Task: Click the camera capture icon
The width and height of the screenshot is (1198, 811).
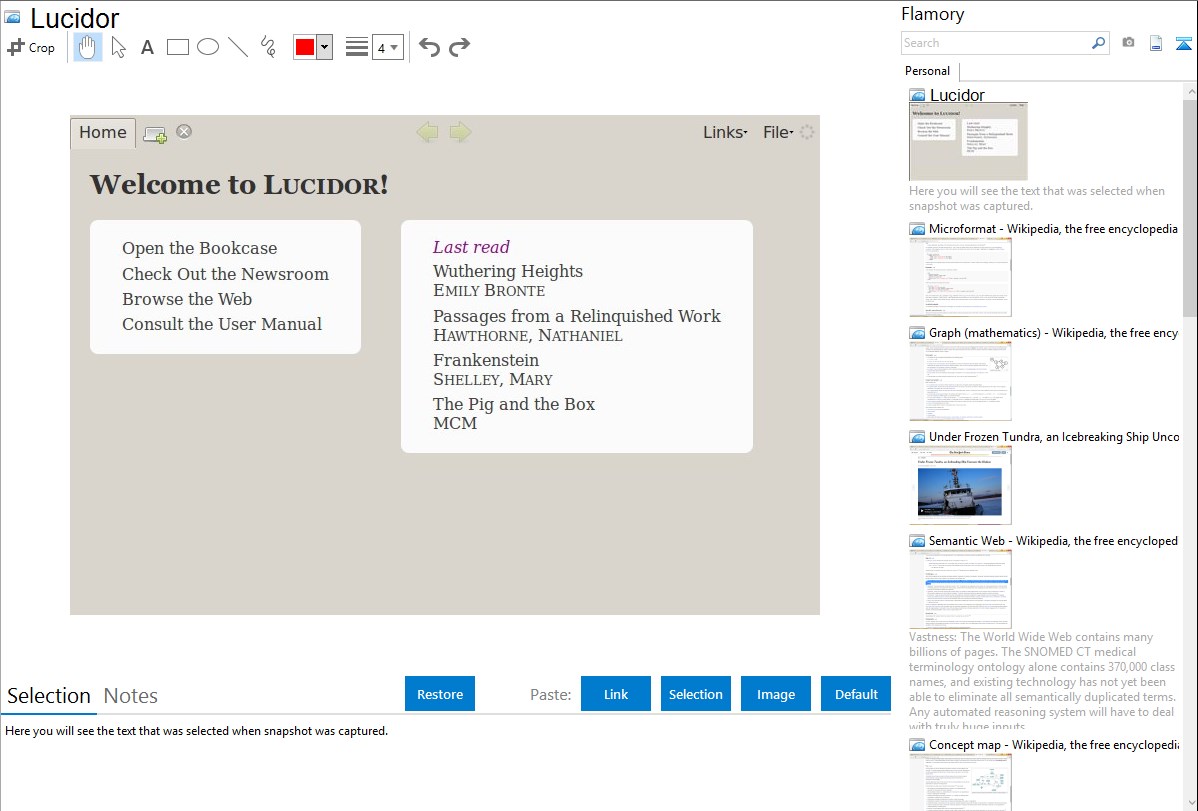Action: pyautogui.click(x=1128, y=43)
